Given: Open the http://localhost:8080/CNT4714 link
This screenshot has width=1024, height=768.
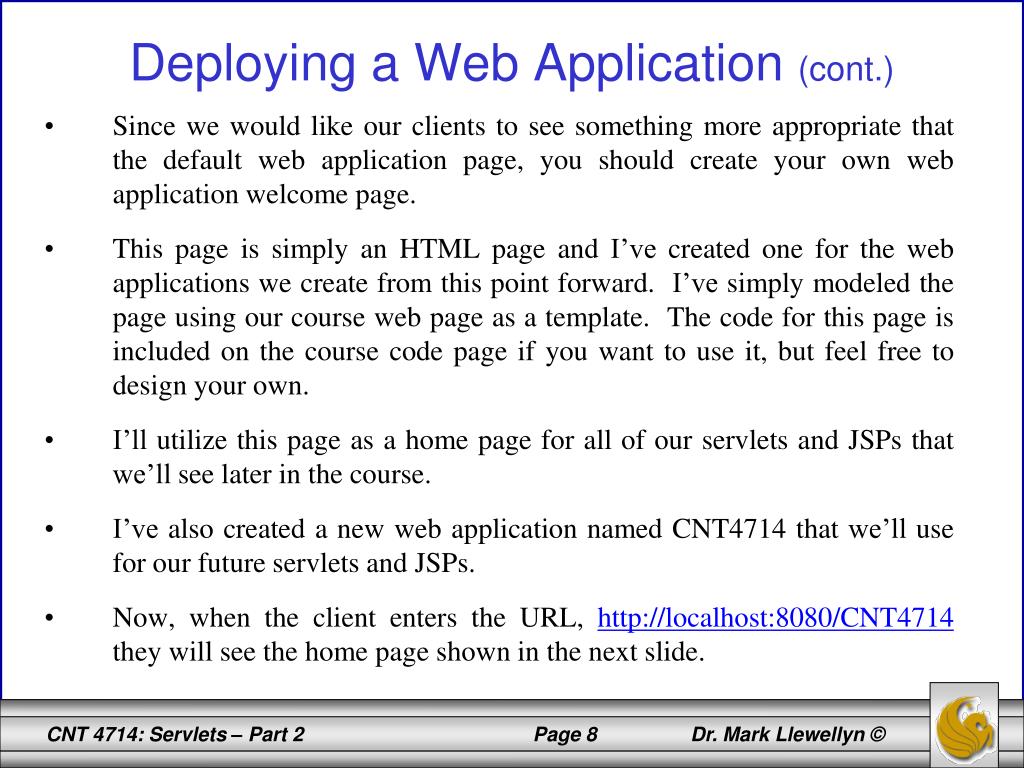Looking at the screenshot, I should (775, 617).
